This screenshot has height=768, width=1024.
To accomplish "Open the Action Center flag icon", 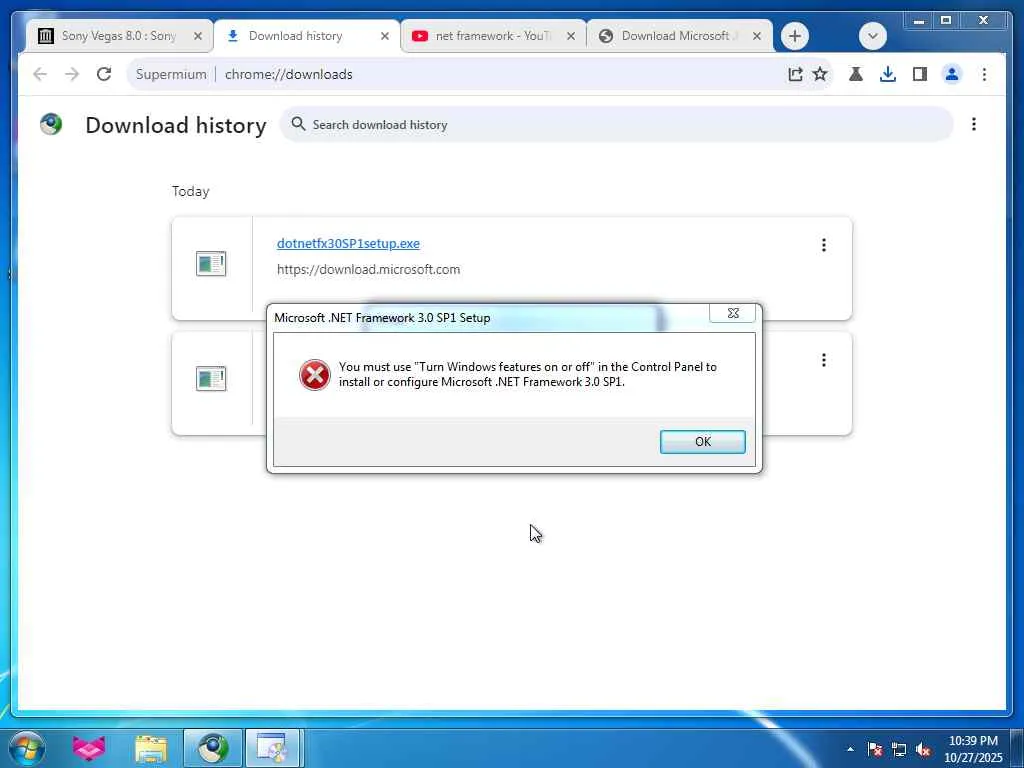I will coord(875,749).
